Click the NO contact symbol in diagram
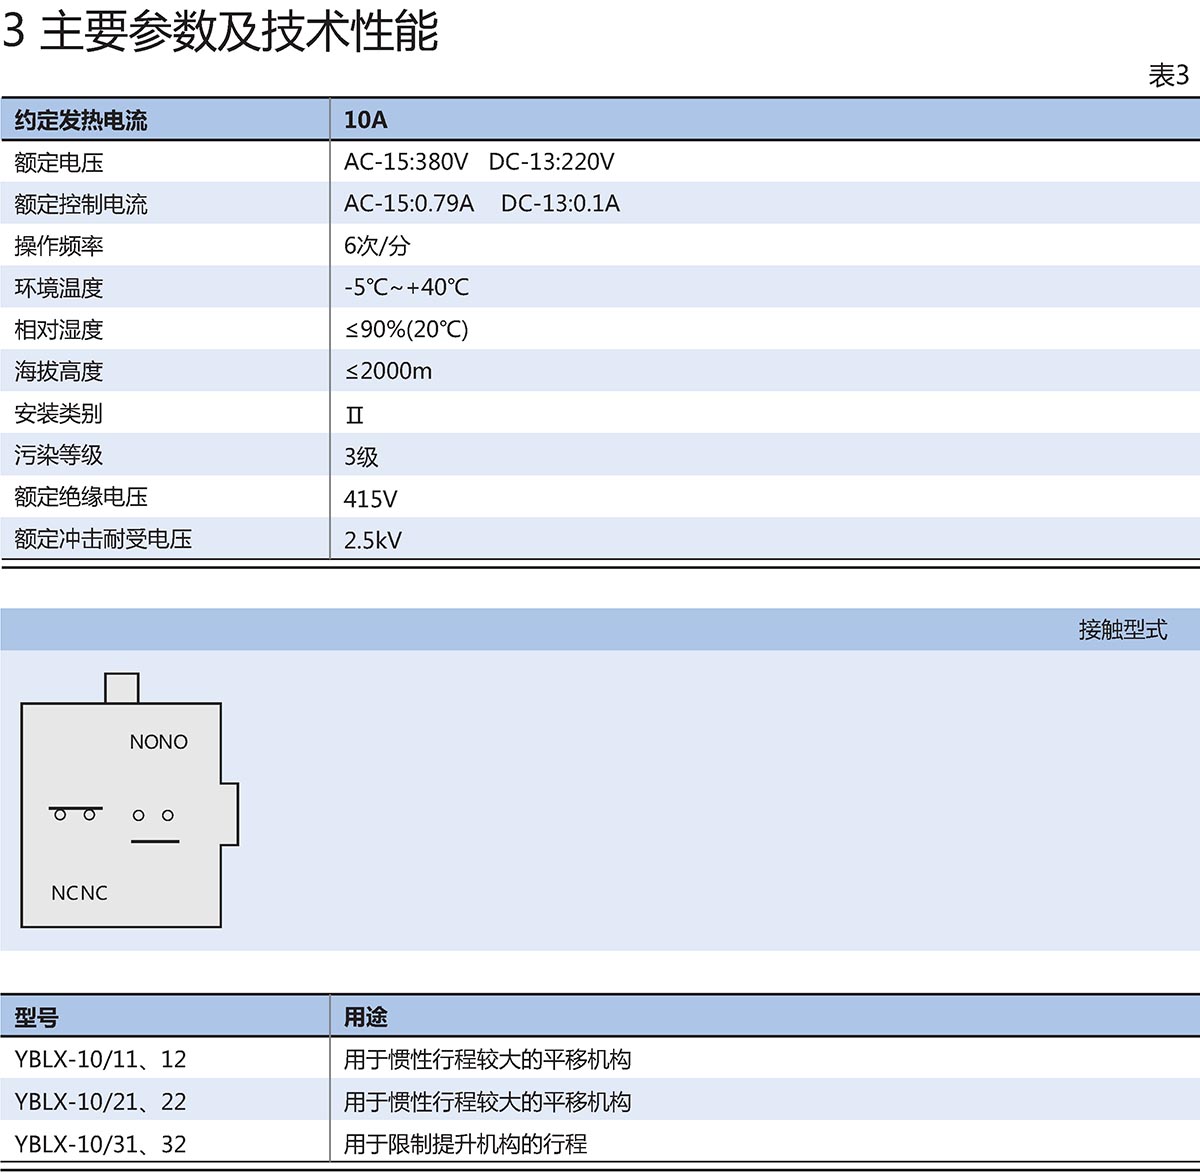 154,826
